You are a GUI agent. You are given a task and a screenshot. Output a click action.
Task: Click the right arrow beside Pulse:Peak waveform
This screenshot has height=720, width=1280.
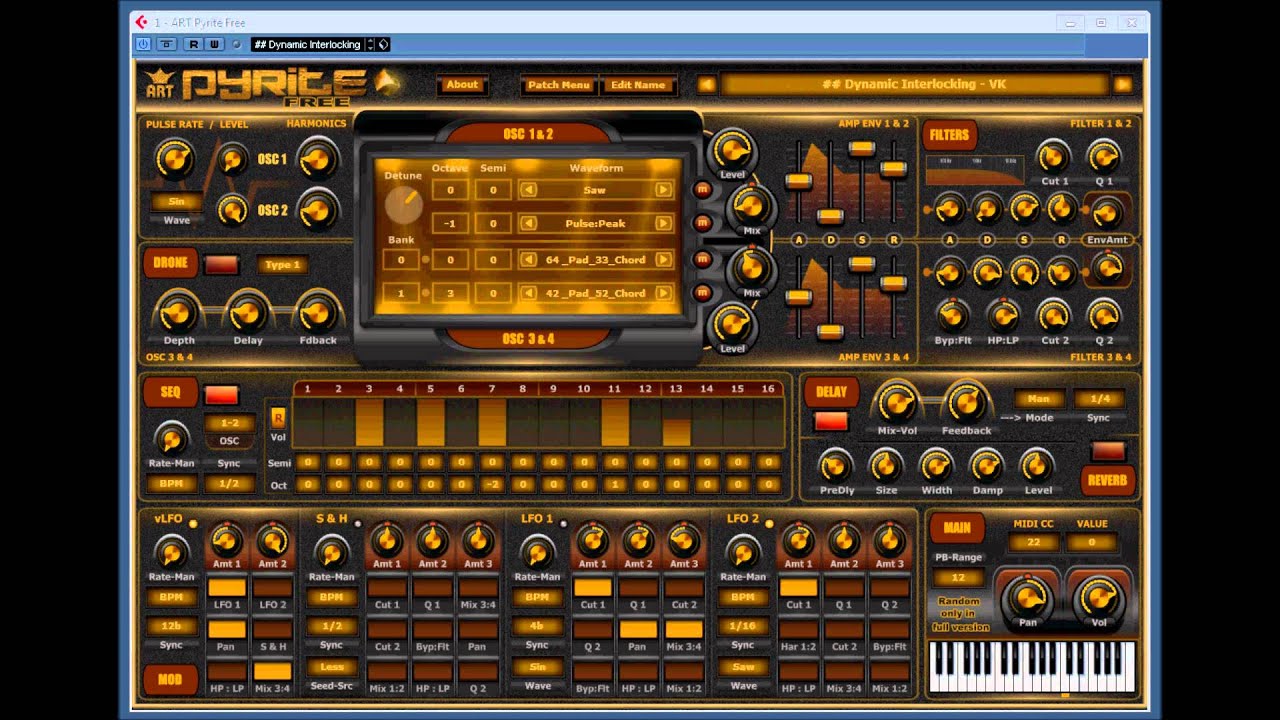point(662,223)
